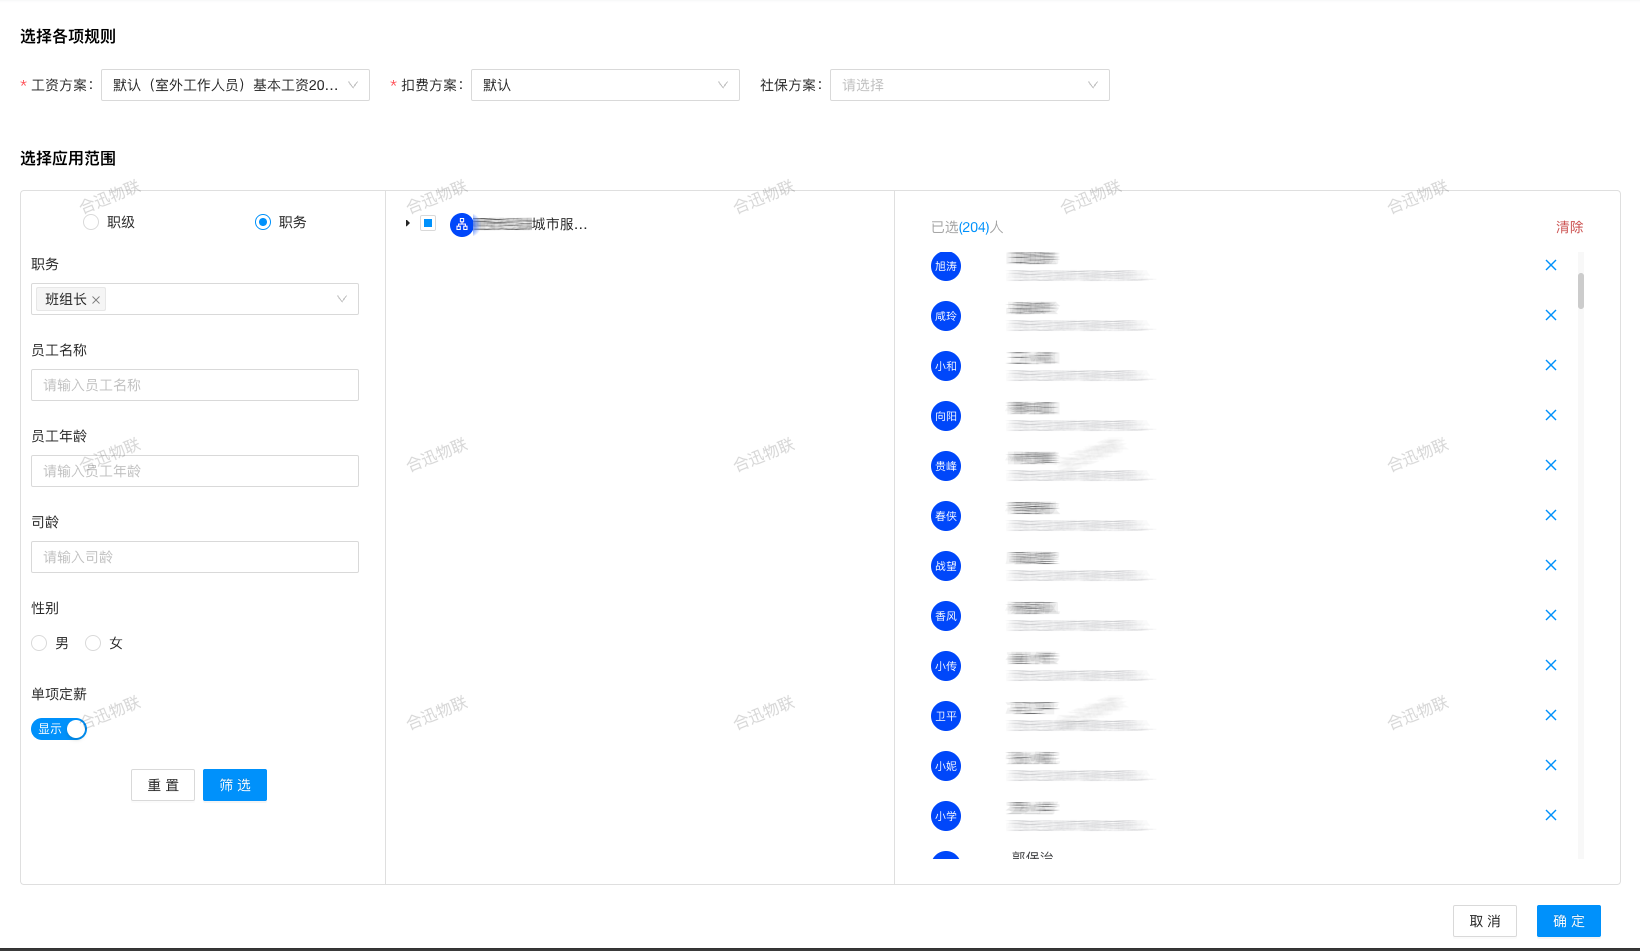Screen dimensions: 1640x951
Task: Remove 向阳 using the X icon
Action: point(1550,415)
